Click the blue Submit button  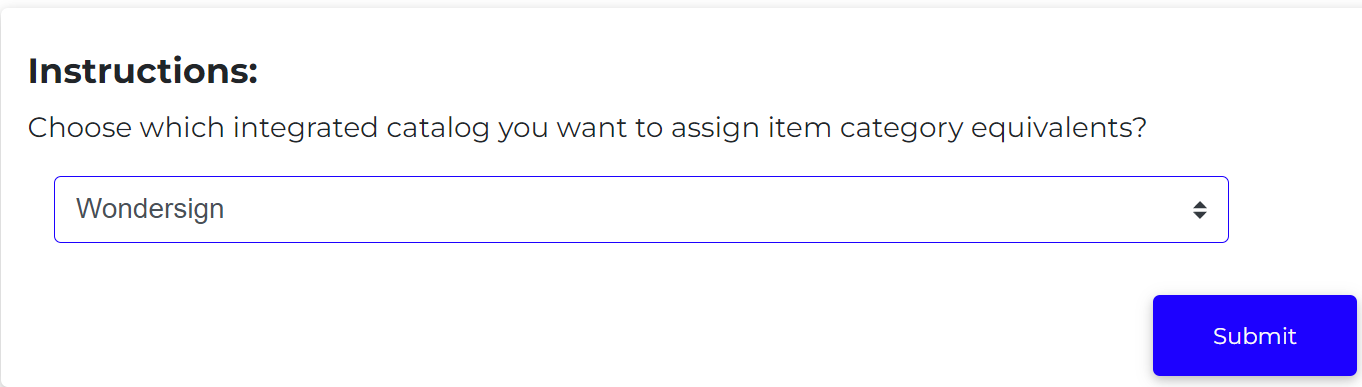pyautogui.click(x=1254, y=336)
